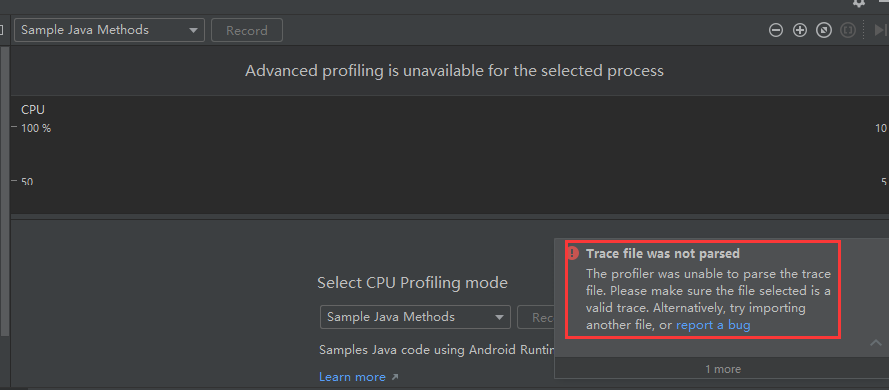Open the report a bug link

pyautogui.click(x=713, y=325)
